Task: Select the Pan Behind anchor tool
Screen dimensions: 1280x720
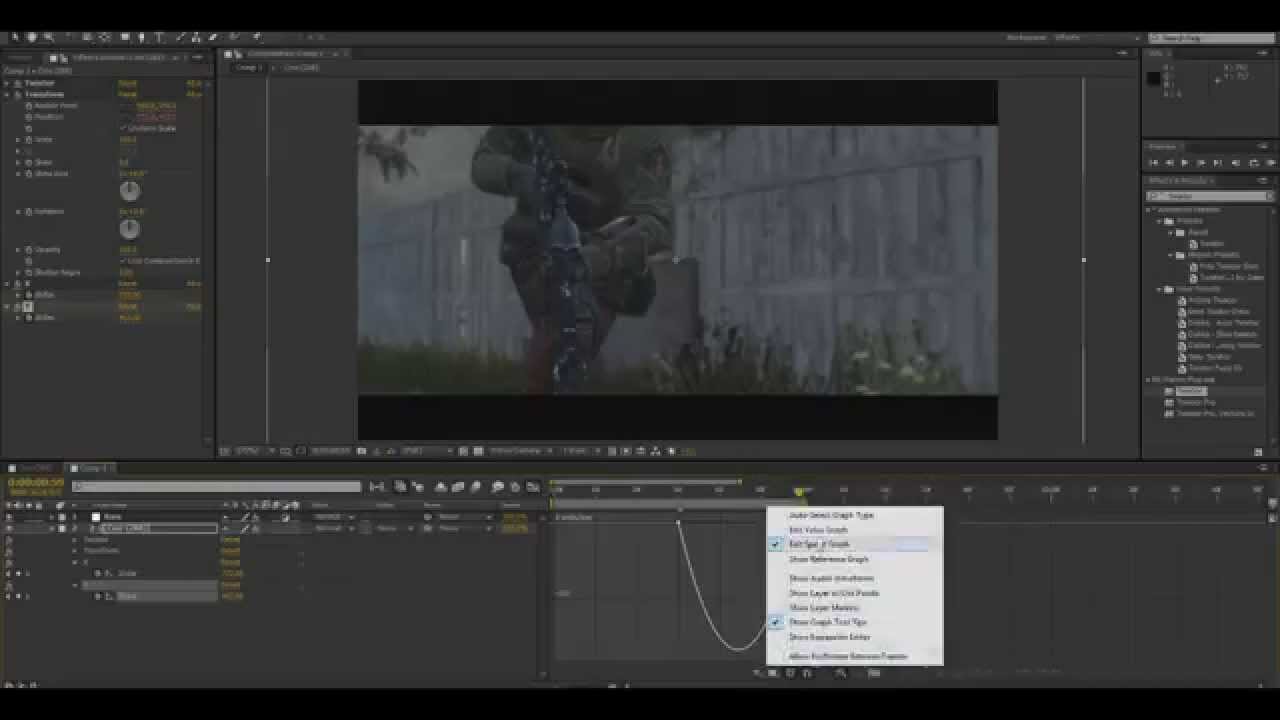Action: (x=105, y=37)
